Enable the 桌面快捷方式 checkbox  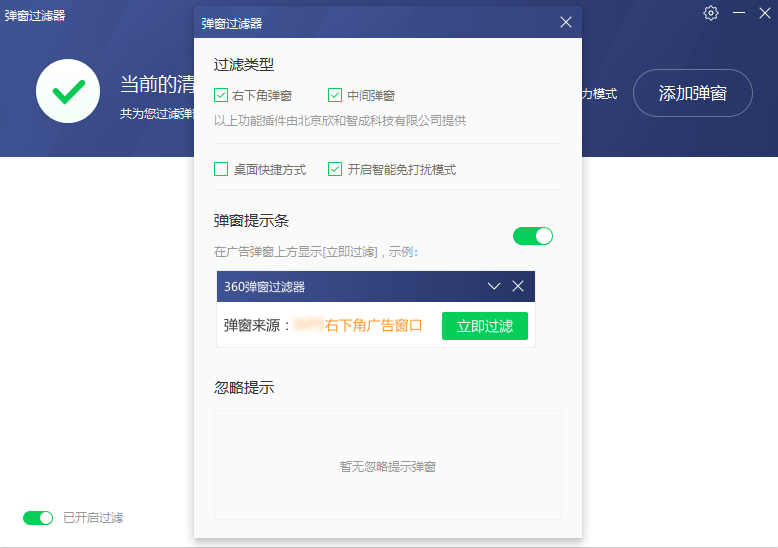click(x=221, y=169)
